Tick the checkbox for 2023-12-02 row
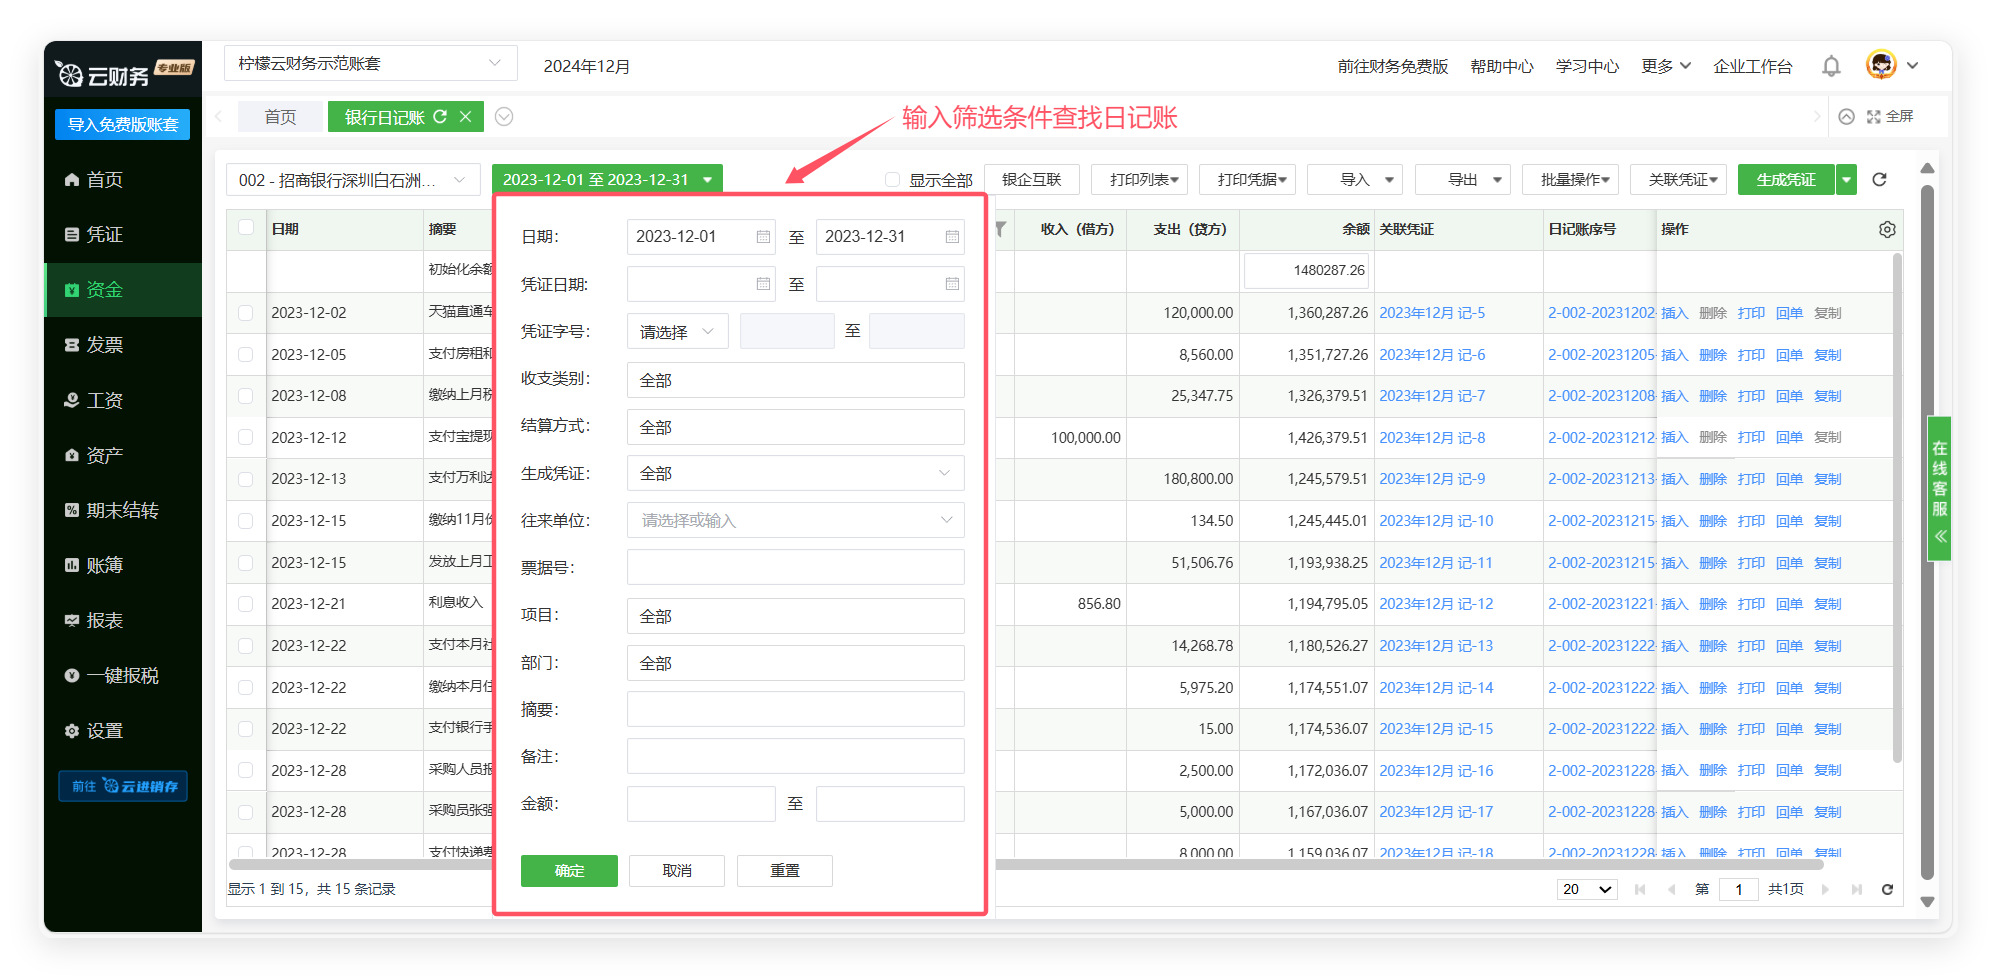This screenshot has width=1996, height=976. click(246, 313)
